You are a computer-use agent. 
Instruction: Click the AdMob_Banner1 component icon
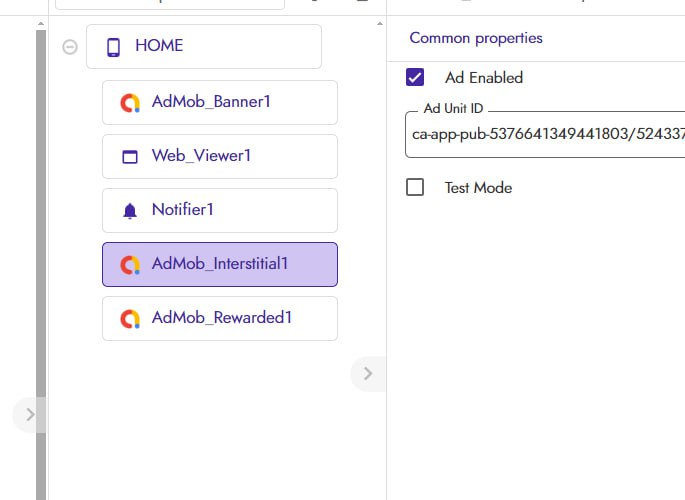pyautogui.click(x=129, y=102)
